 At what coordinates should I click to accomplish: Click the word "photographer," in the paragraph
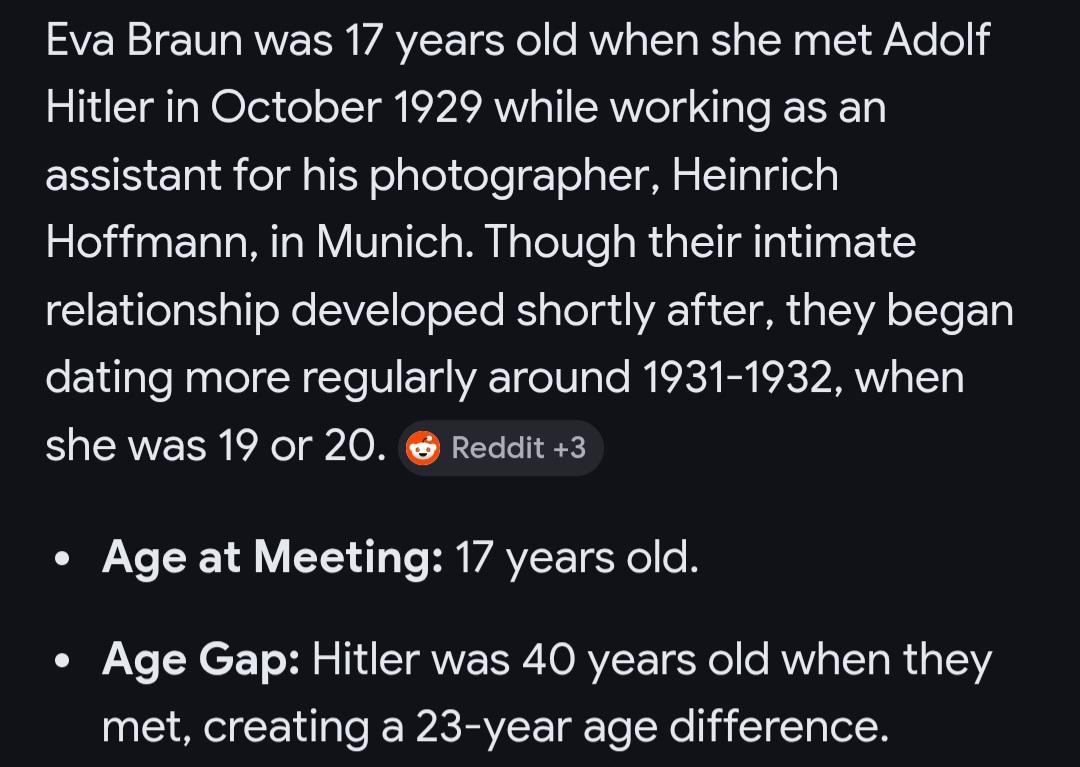514,177
